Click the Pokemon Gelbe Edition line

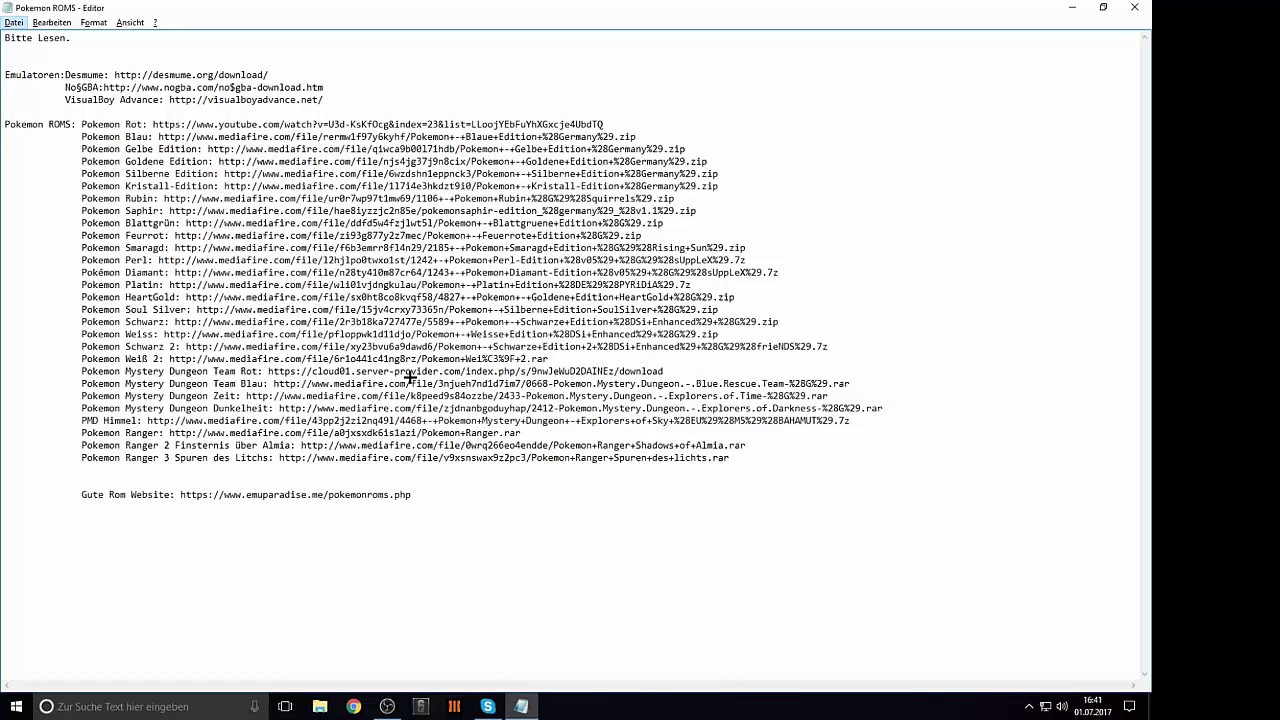(383, 149)
